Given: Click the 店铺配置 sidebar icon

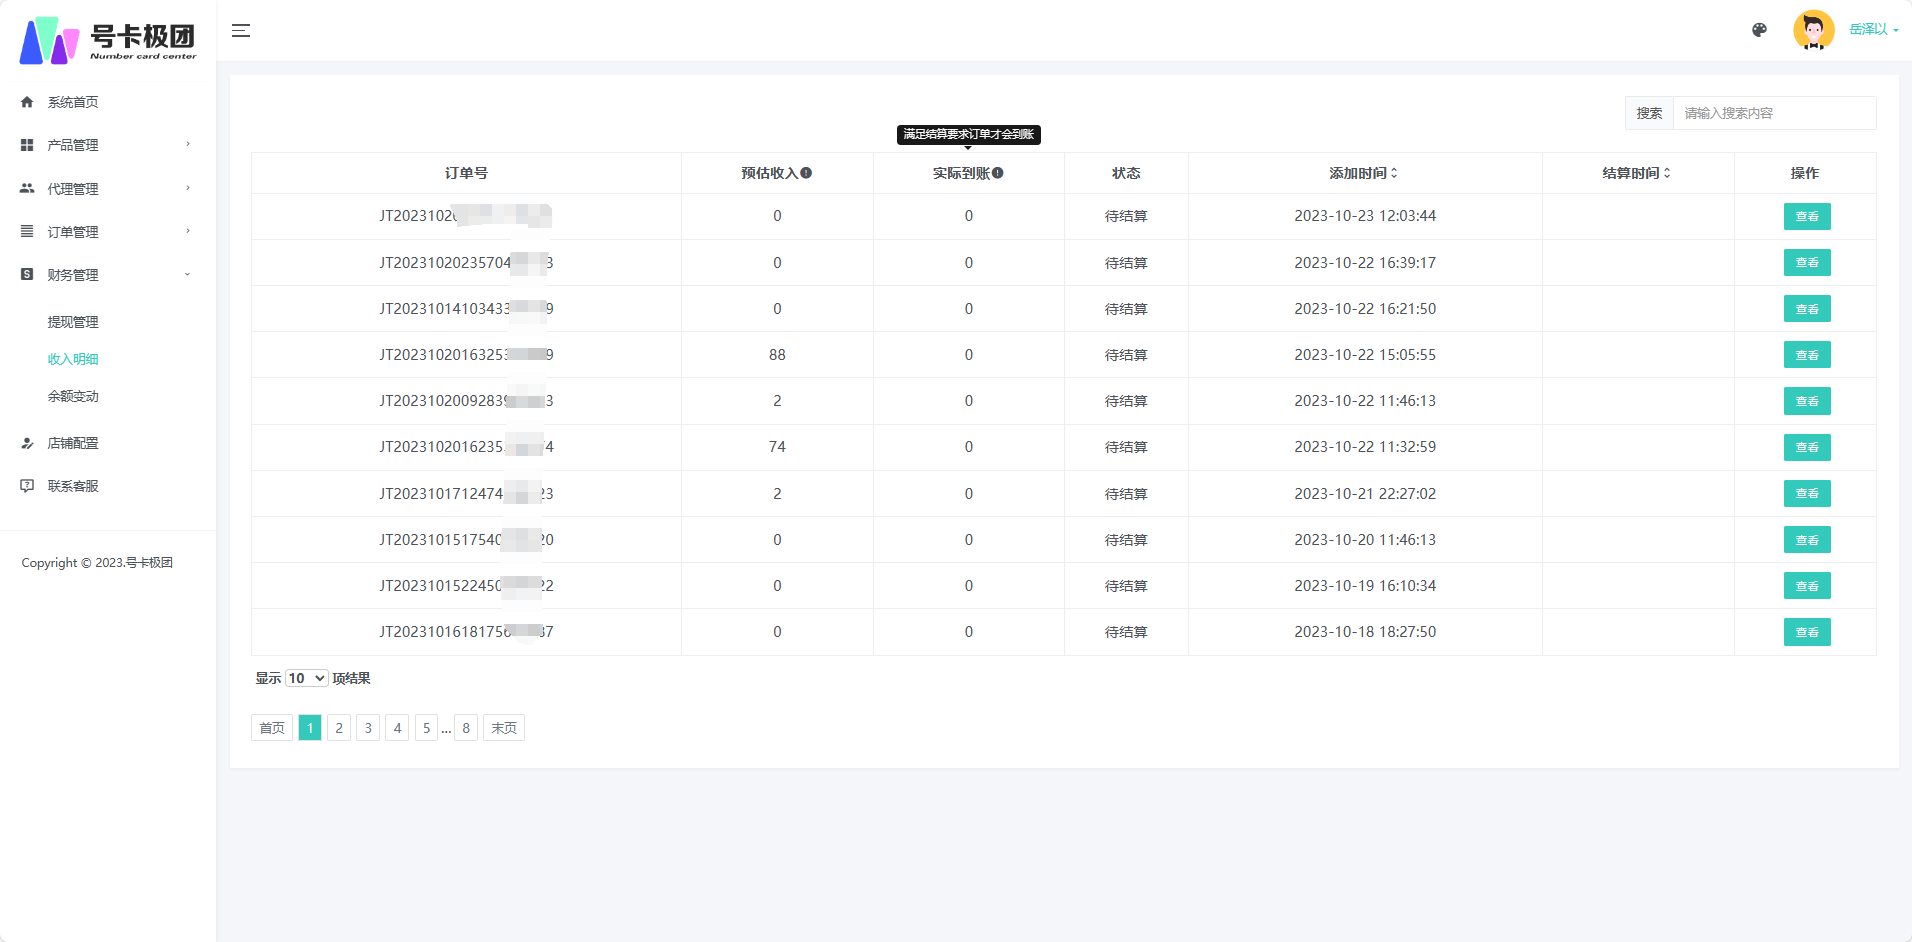Looking at the screenshot, I should pos(27,443).
